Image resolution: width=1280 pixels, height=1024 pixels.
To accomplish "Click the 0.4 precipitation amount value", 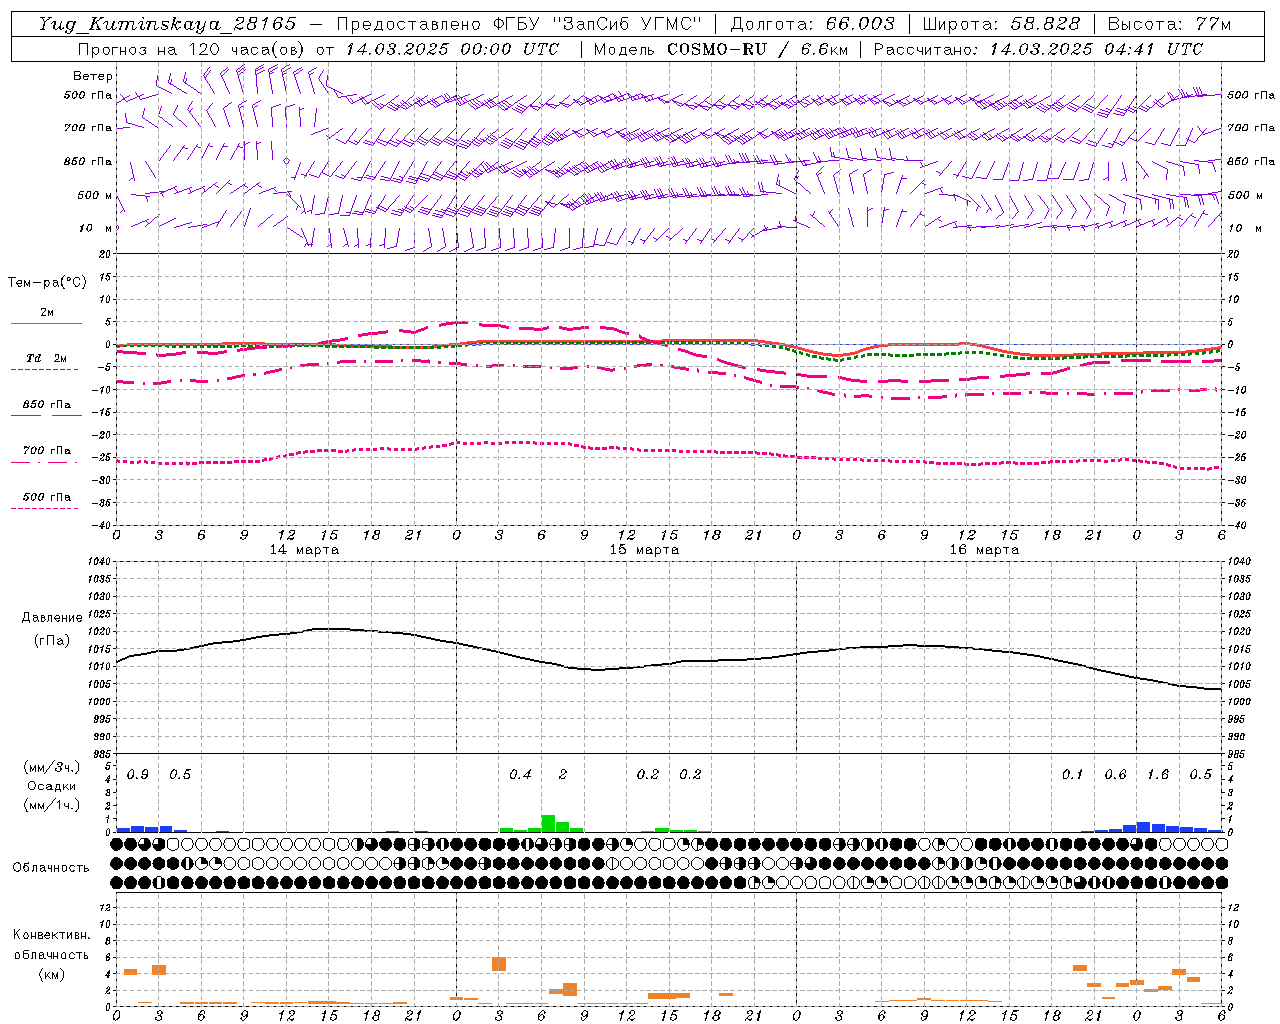I will click(520, 775).
